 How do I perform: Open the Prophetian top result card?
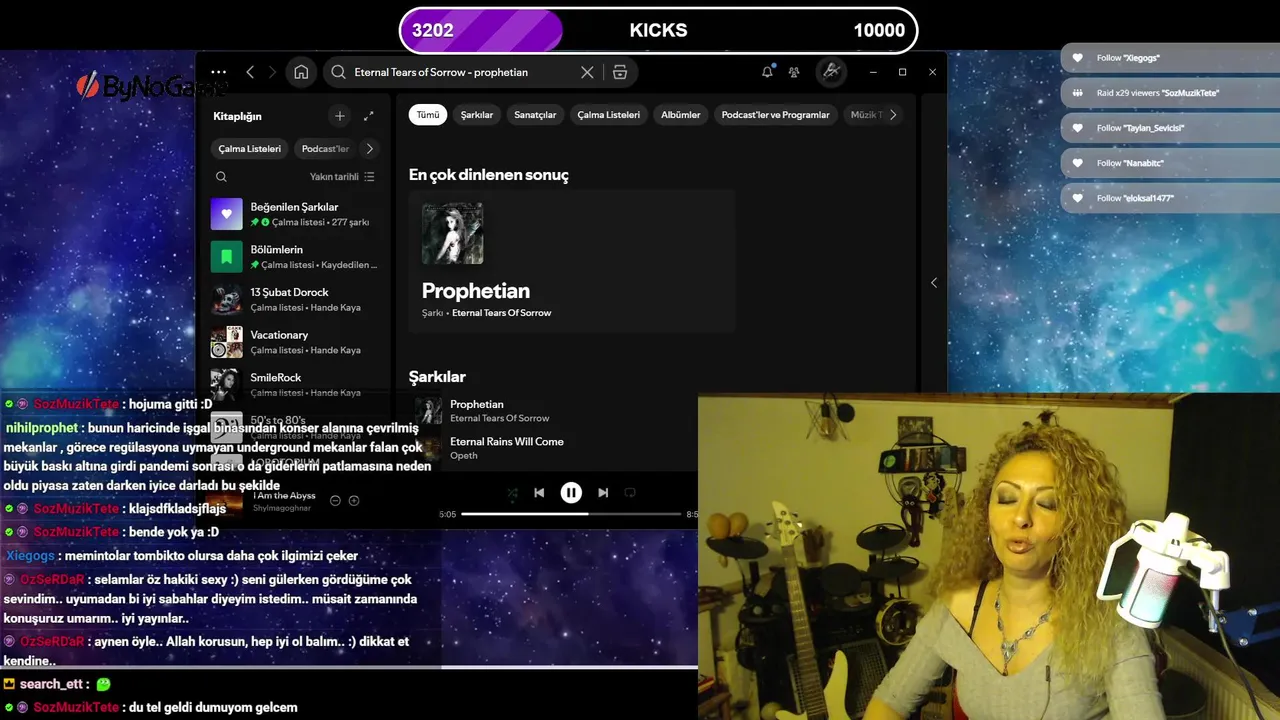pyautogui.click(x=572, y=260)
